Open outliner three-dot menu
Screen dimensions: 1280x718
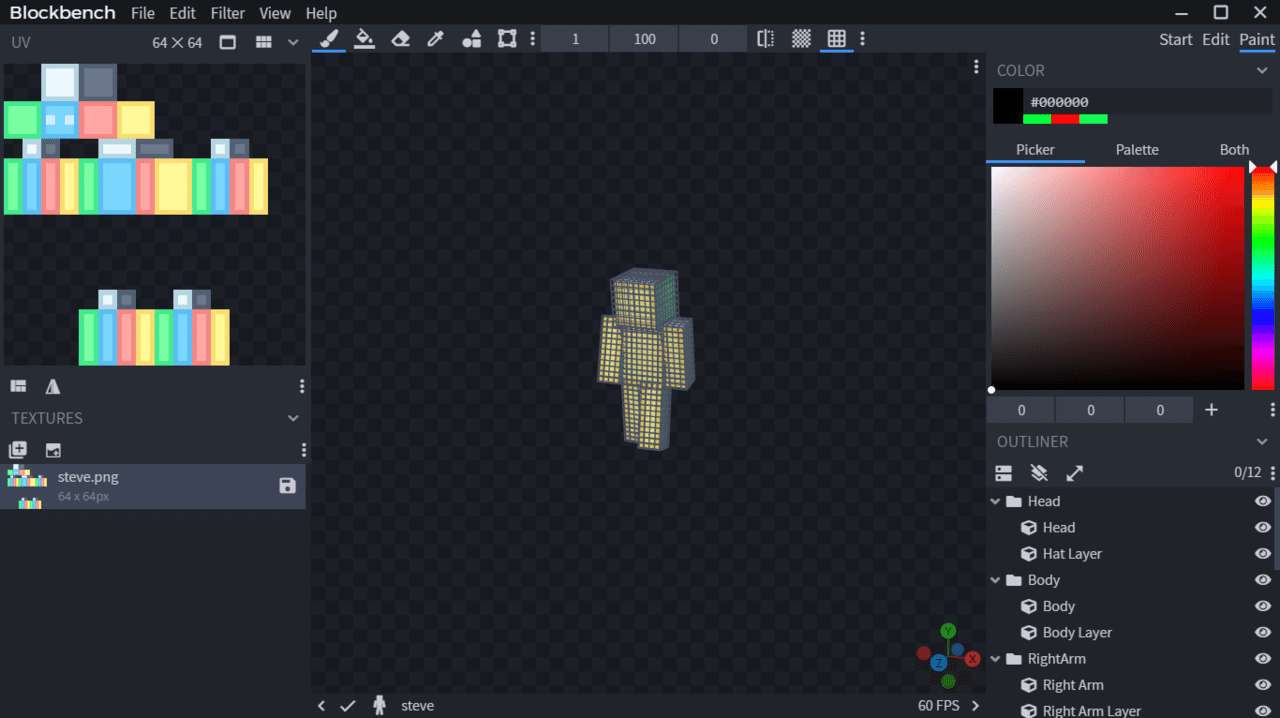tap(1272, 473)
